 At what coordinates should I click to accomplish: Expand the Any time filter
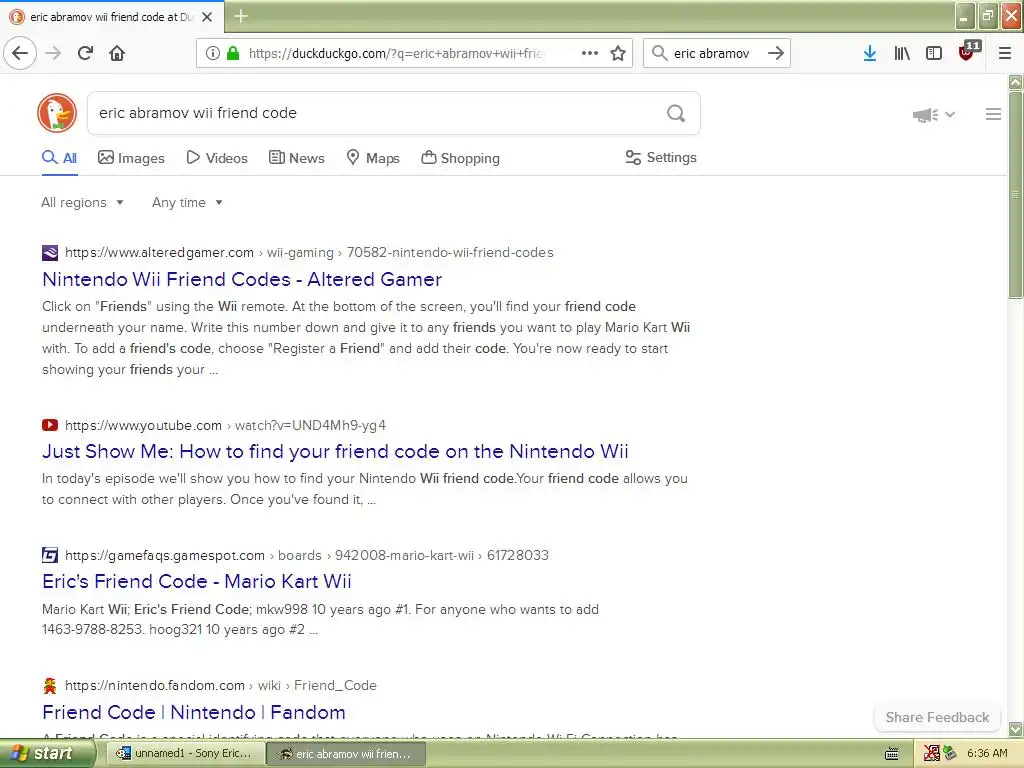(x=187, y=202)
